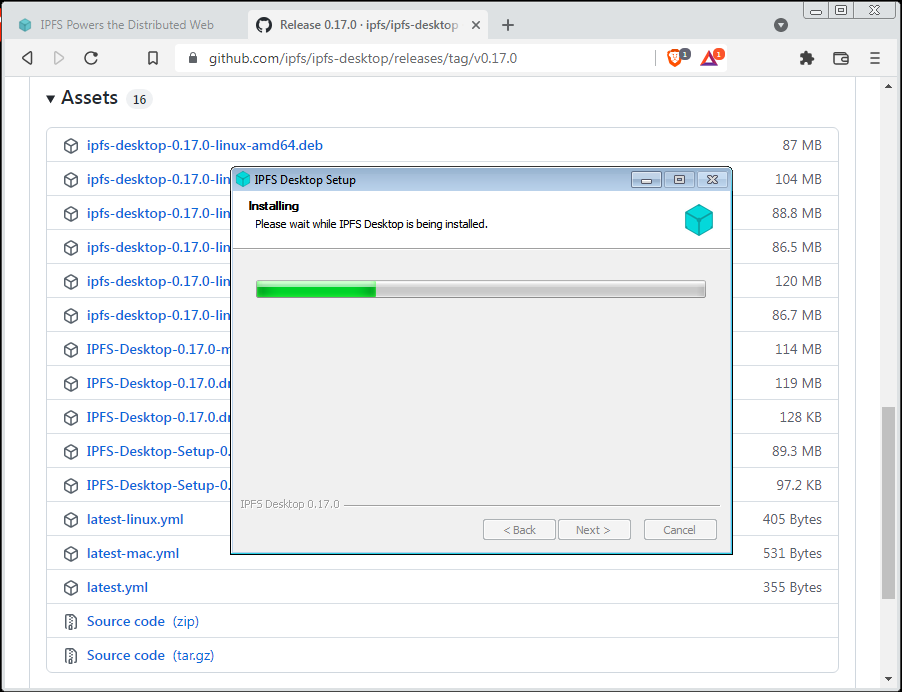Download ipfs-desktop-0.17.0-linux-amd64.deb

[205, 145]
